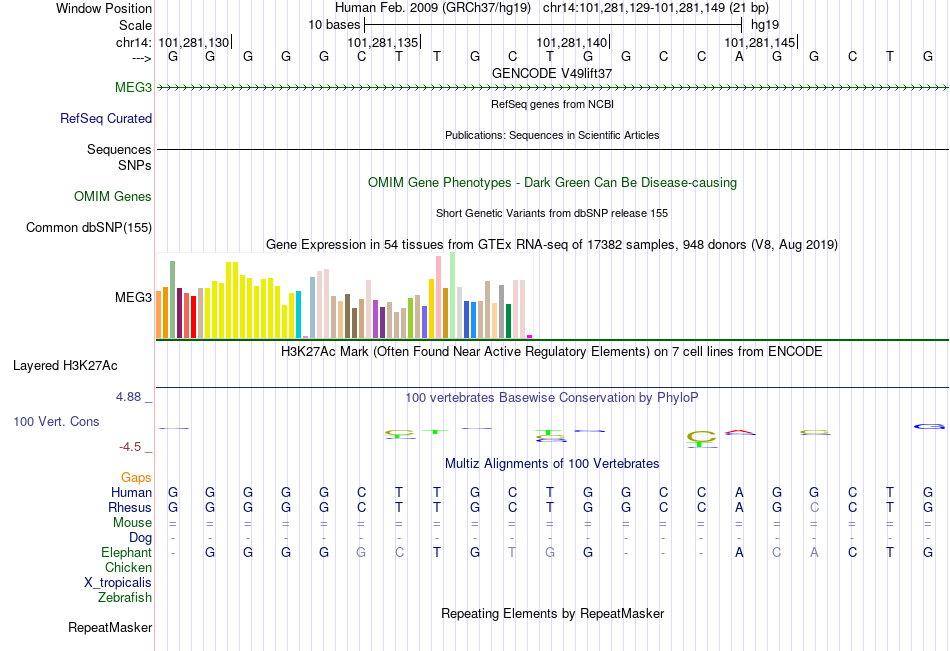Select the Zebrafish species row label
The image size is (950, 651).
pos(125,598)
